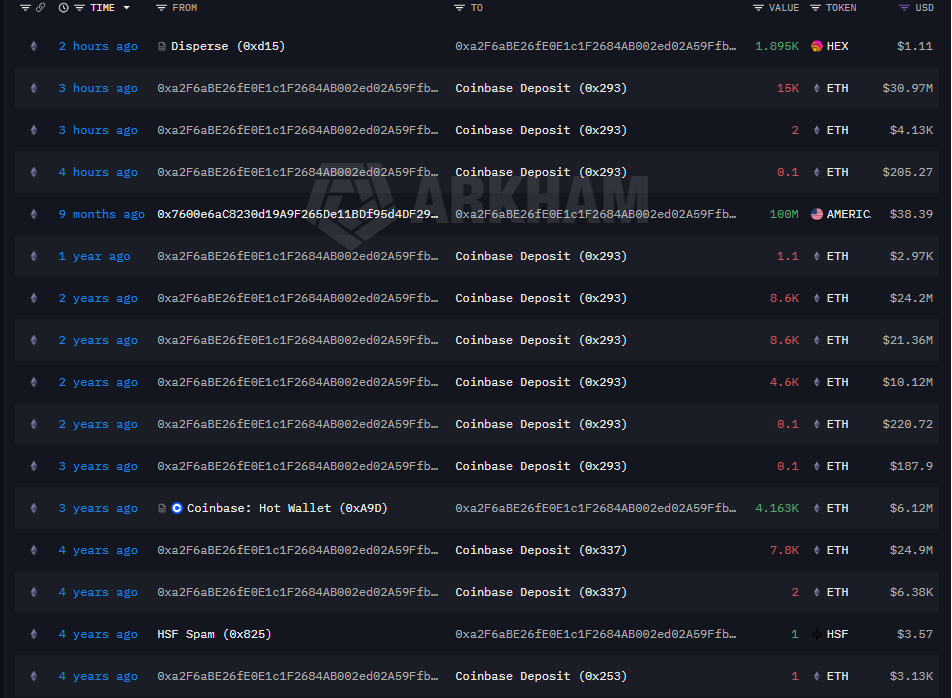This screenshot has width=952, height=698.
Task: Click ETH token icon in $4.13K row
Action: coord(817,130)
